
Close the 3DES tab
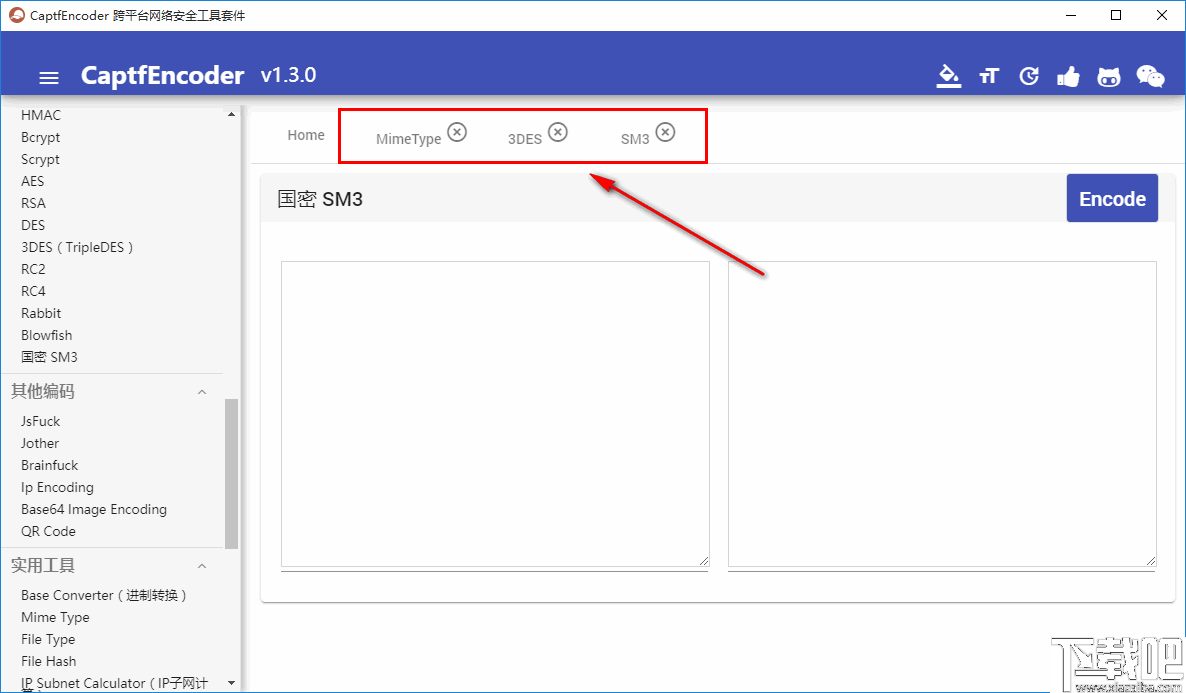(558, 131)
